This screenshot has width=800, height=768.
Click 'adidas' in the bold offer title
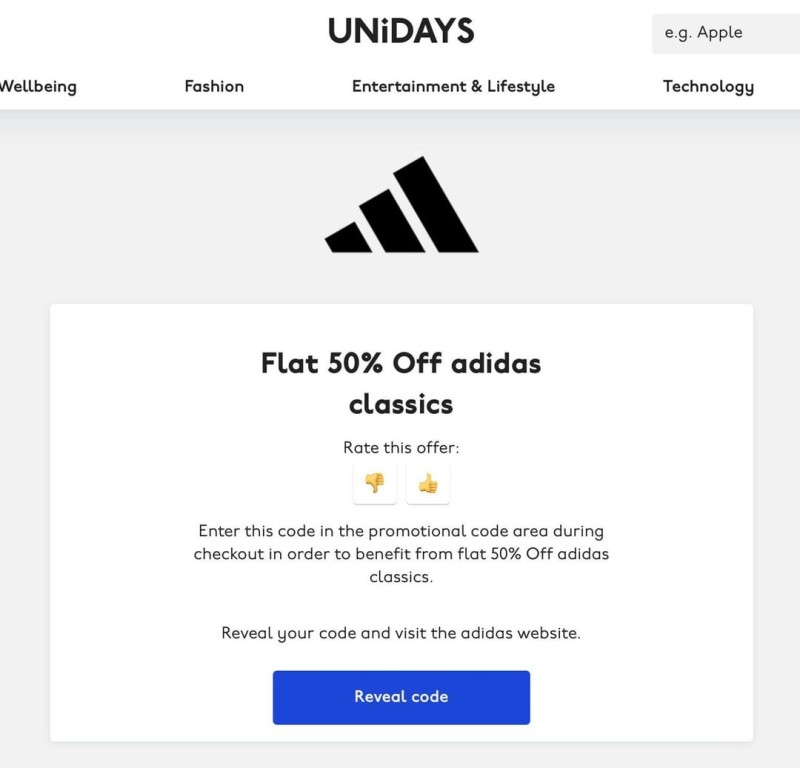[495, 363]
